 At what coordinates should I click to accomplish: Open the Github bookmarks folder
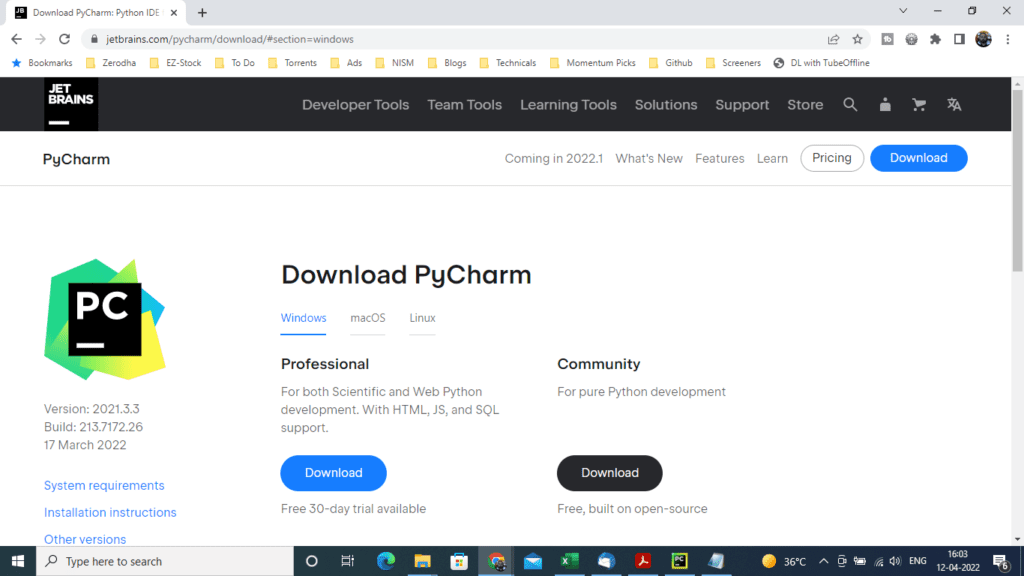click(x=670, y=63)
